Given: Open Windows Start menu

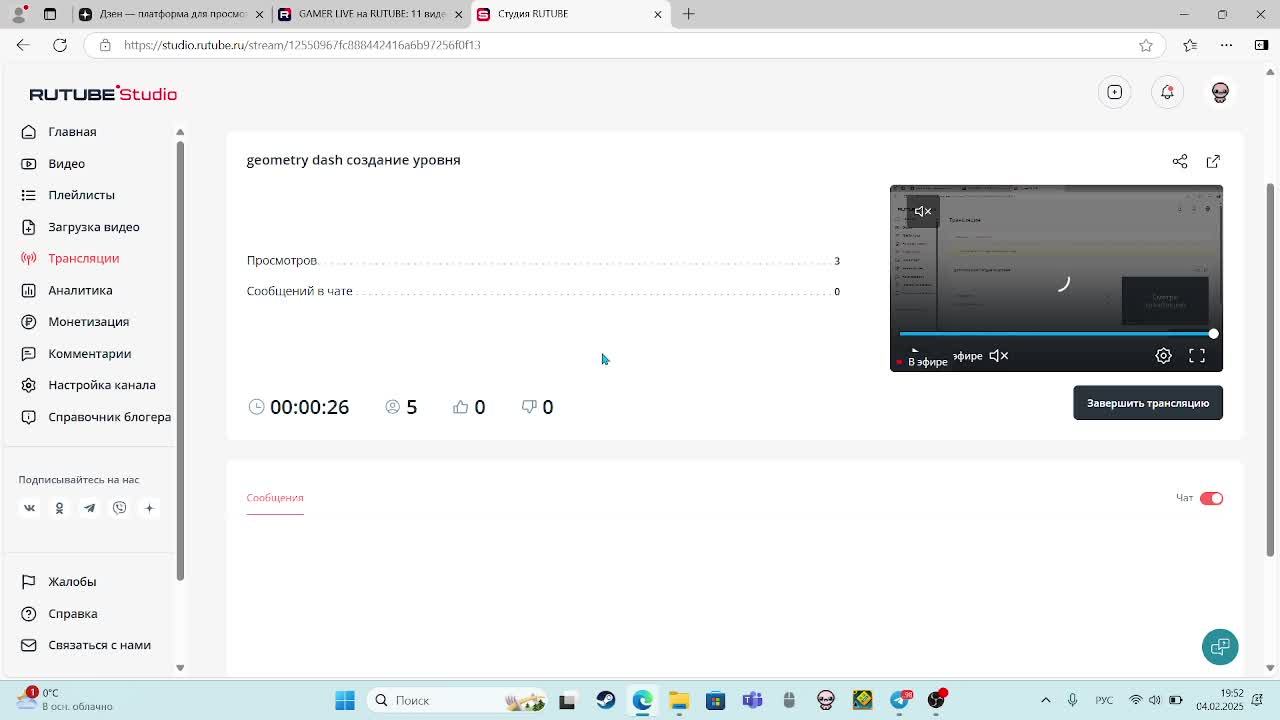Looking at the screenshot, I should [344, 700].
